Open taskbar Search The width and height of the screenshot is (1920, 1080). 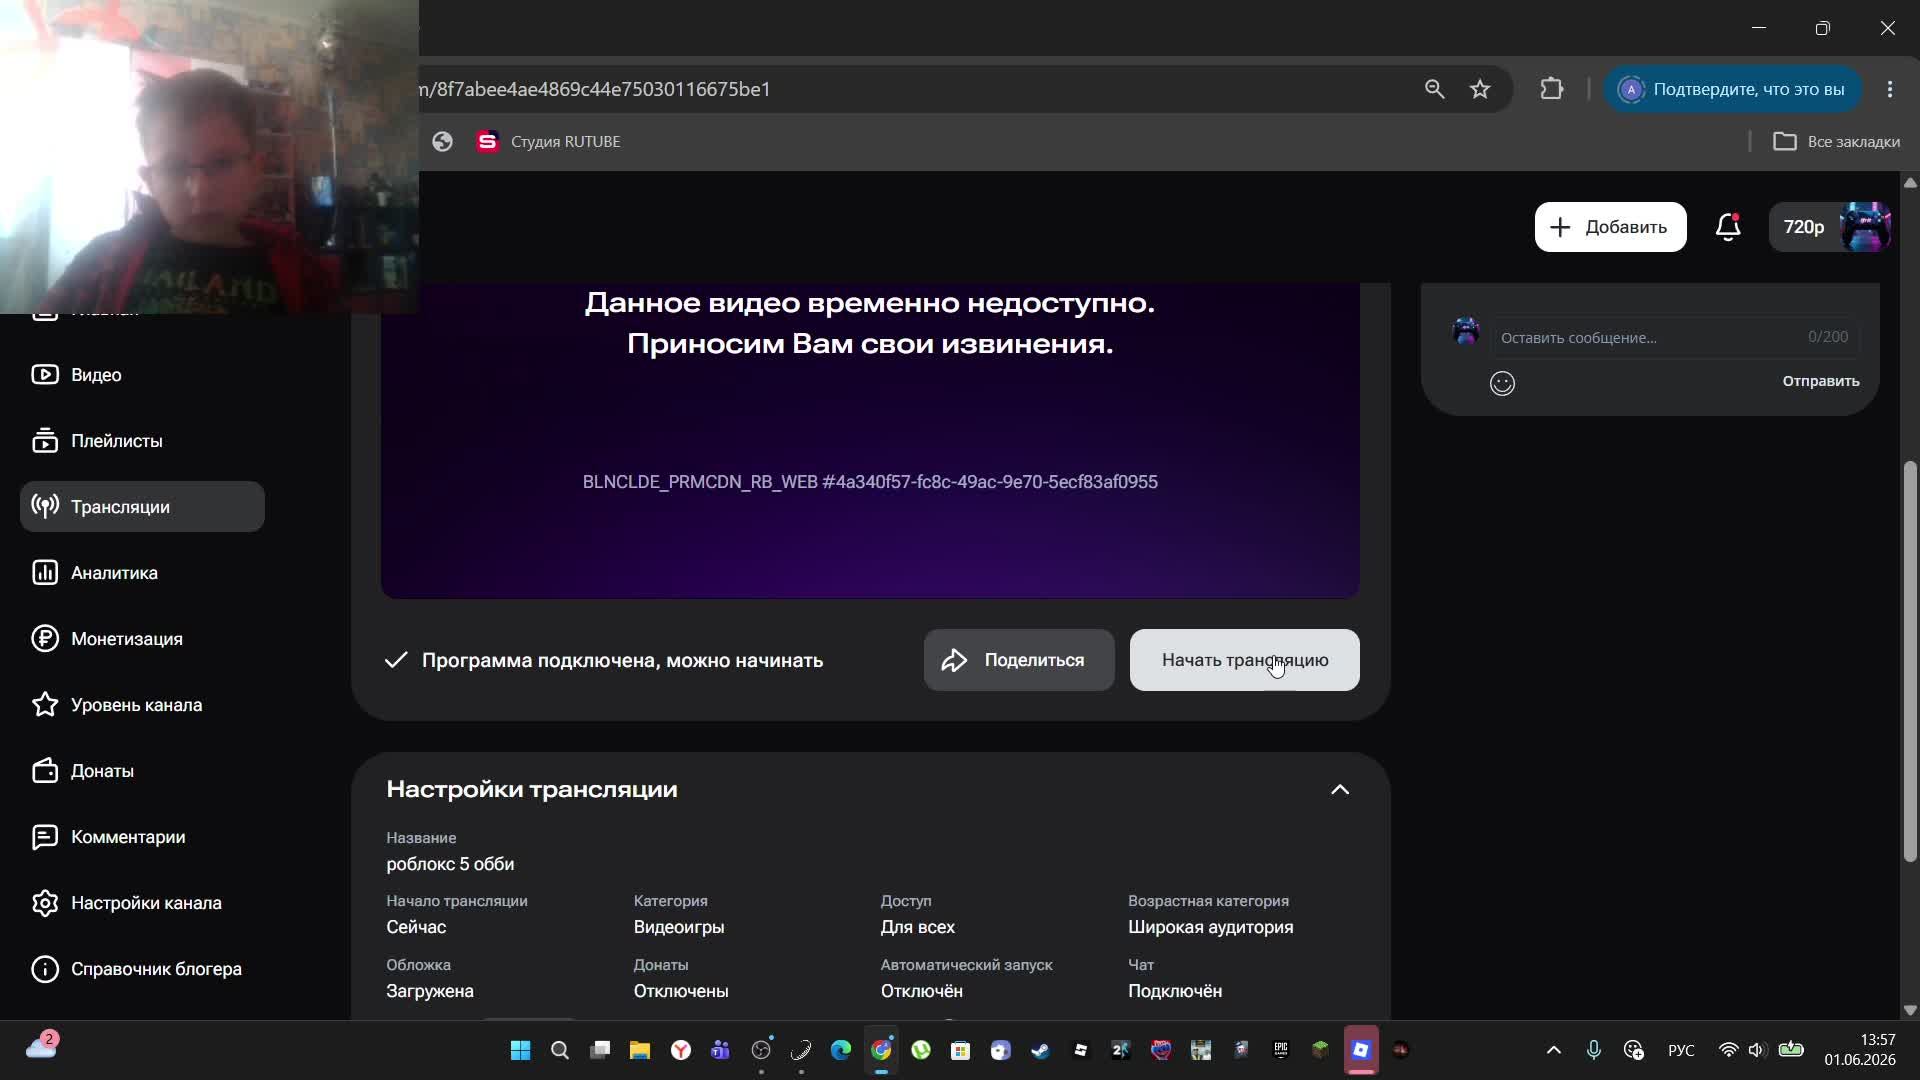560,1050
